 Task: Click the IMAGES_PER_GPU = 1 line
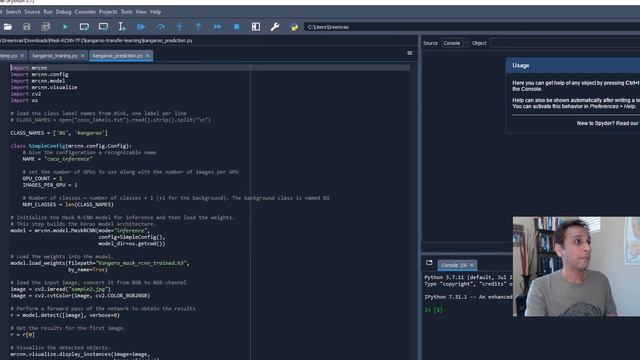[50, 185]
